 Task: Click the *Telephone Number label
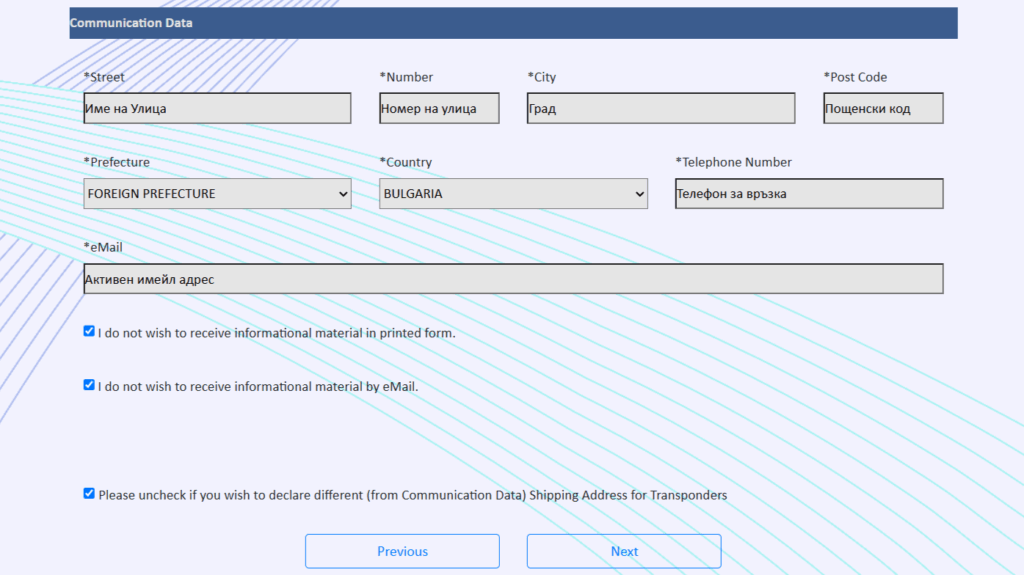[733, 162]
